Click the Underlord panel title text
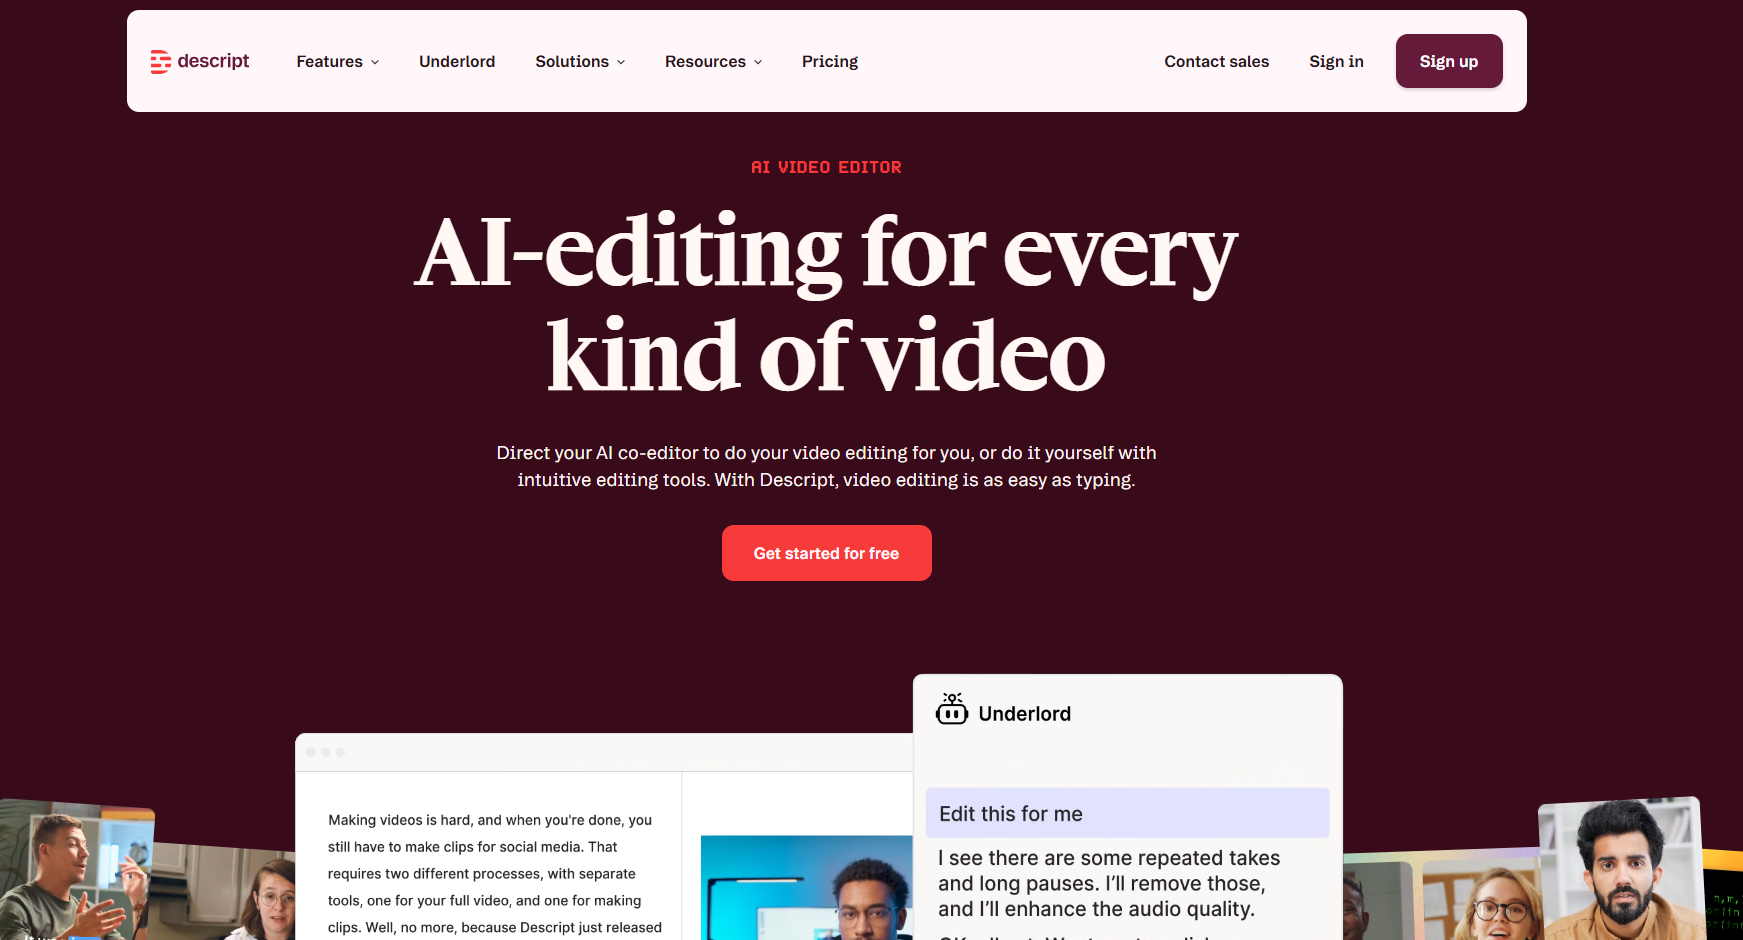 tap(1025, 714)
